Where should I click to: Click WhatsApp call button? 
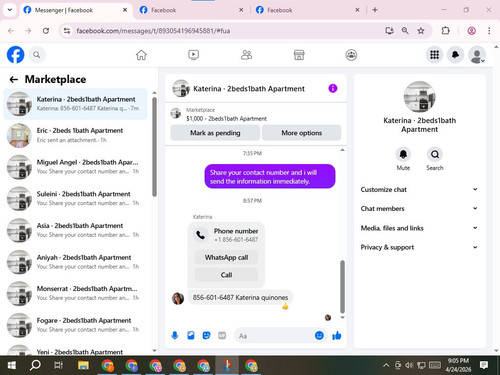(x=226, y=257)
